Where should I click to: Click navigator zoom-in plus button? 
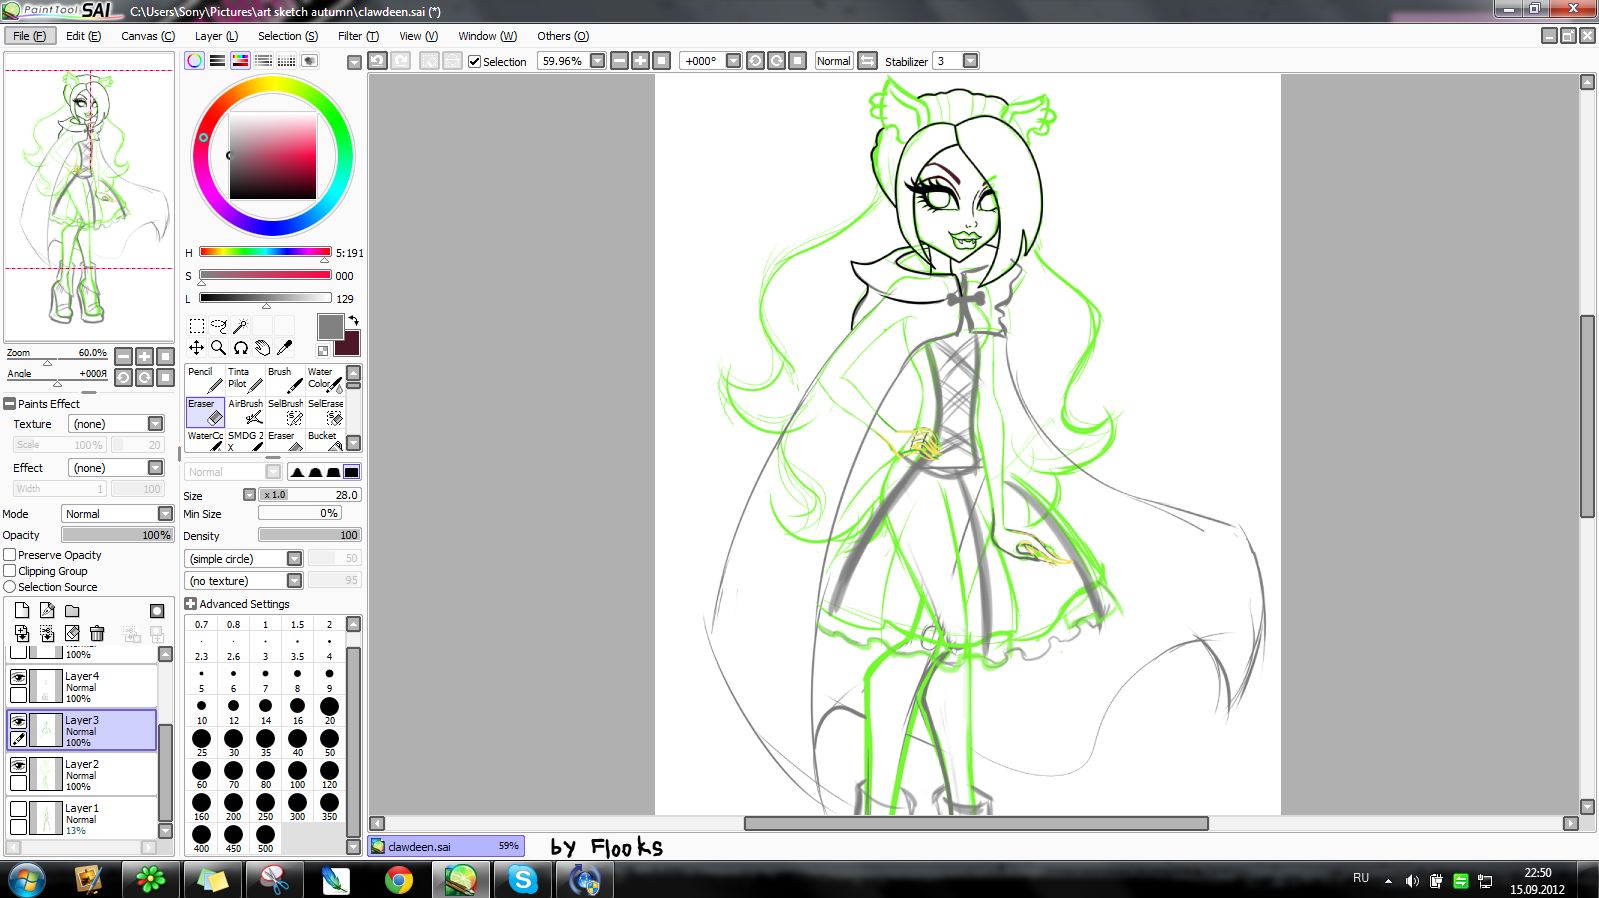click(144, 356)
